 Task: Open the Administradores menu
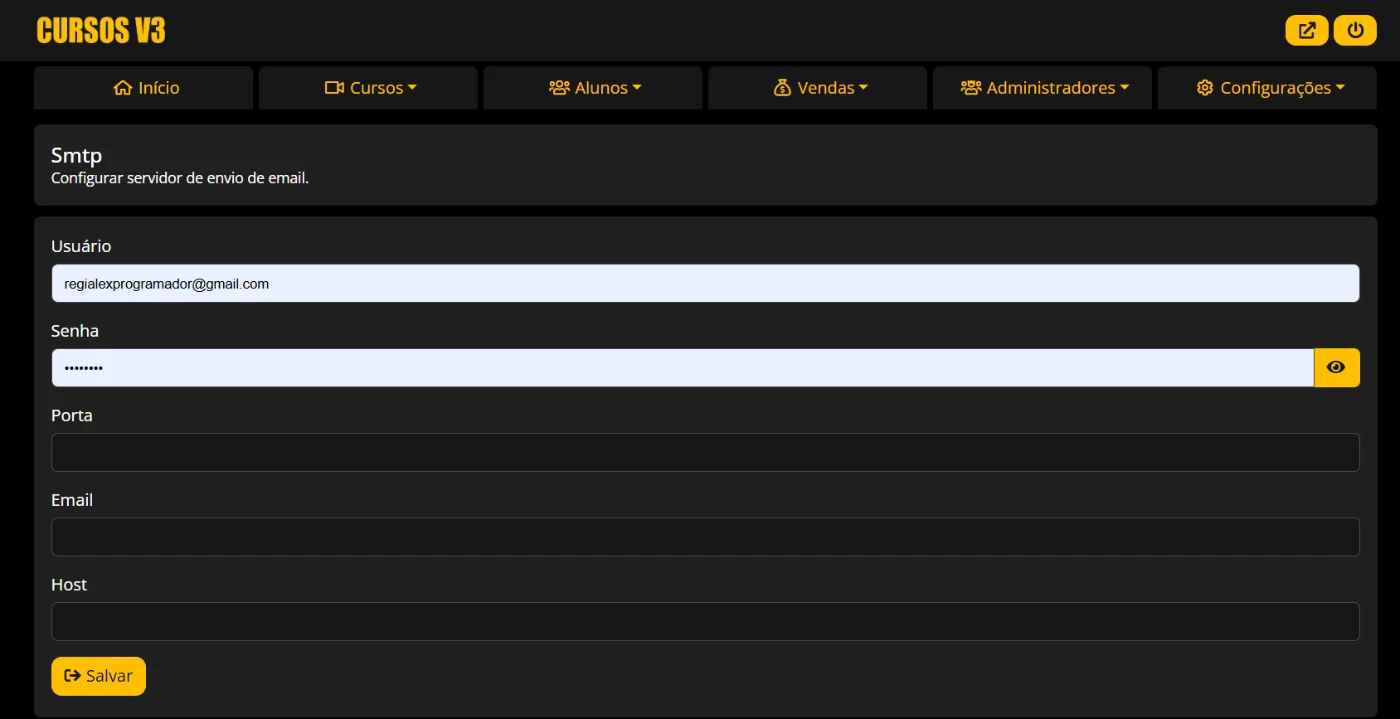click(1050, 88)
